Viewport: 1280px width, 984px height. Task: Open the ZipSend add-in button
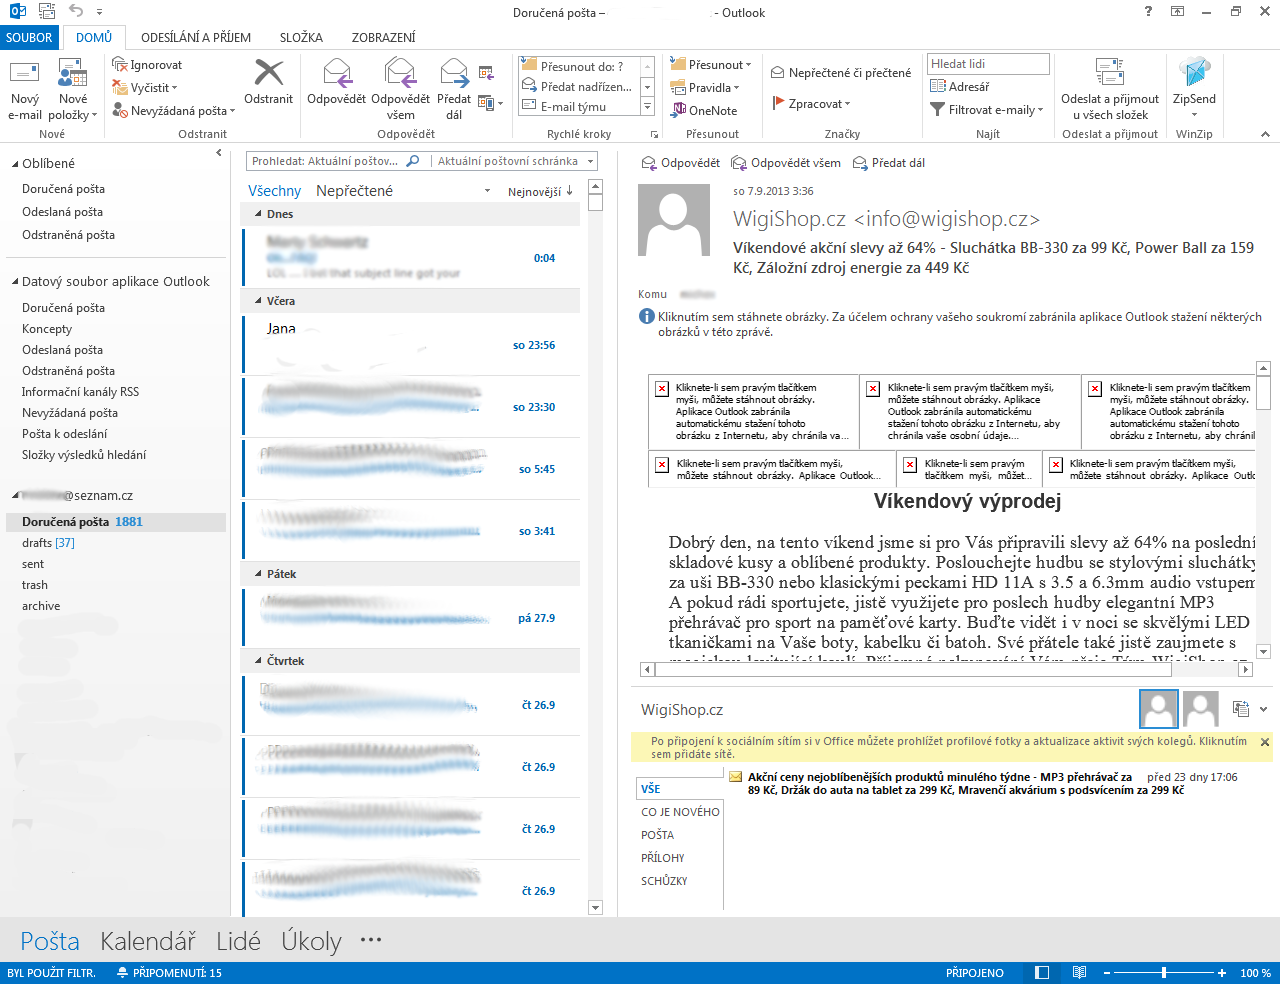pyautogui.click(x=1194, y=90)
